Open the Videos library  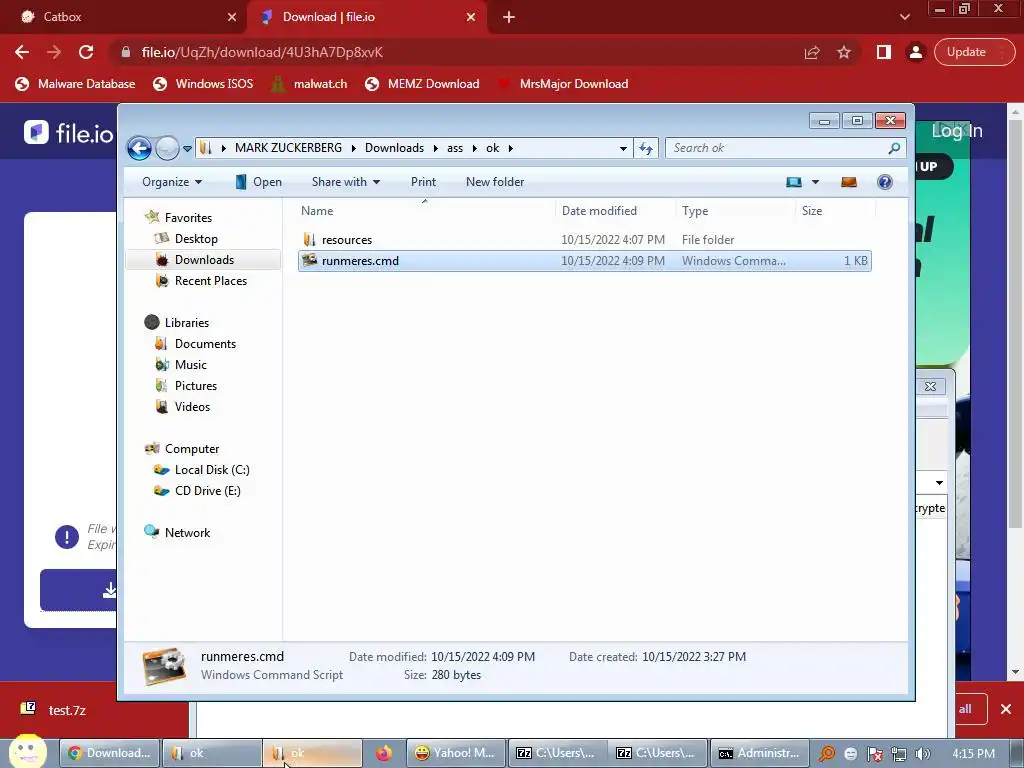192,407
